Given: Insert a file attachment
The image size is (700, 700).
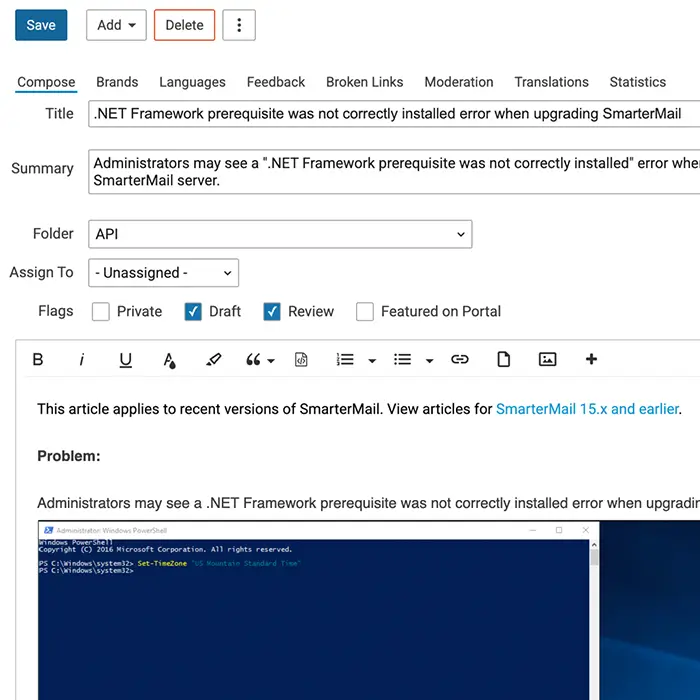Looking at the screenshot, I should click(504, 359).
